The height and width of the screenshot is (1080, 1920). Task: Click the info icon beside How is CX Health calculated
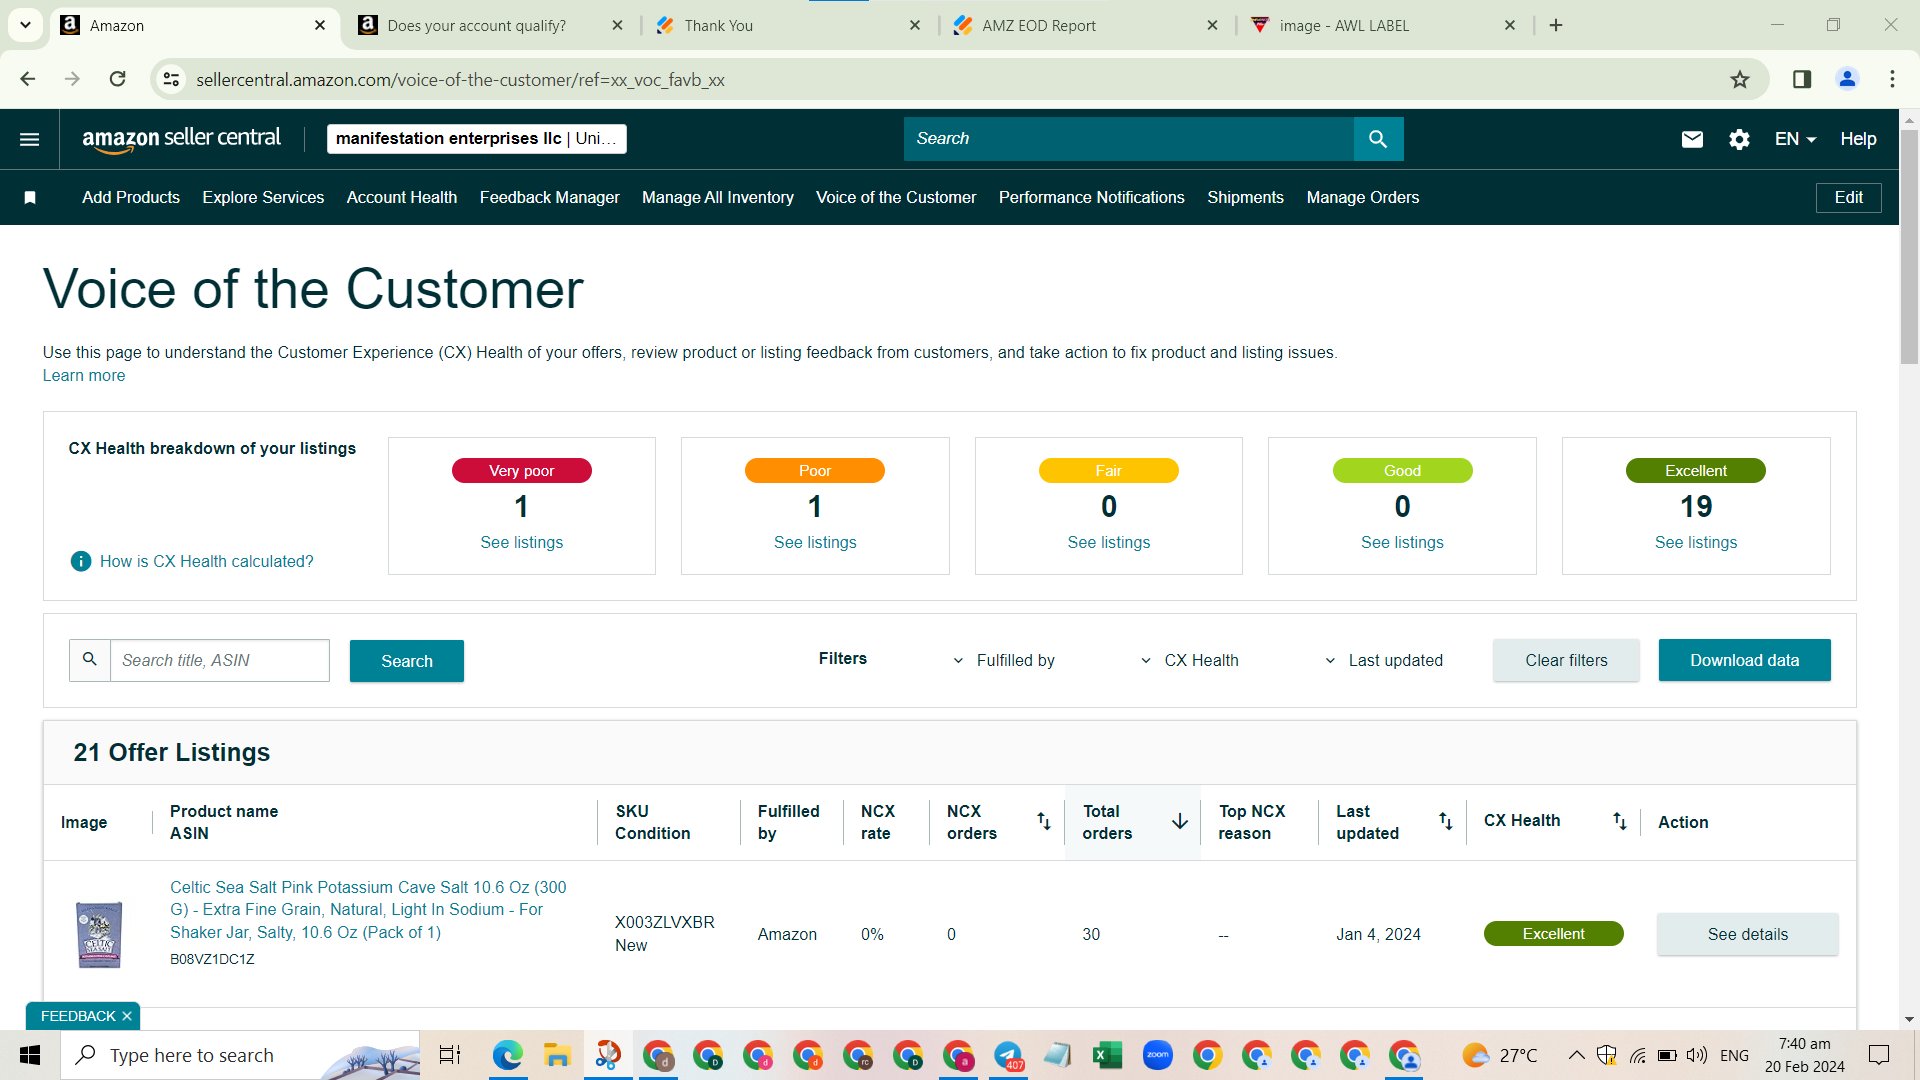click(x=81, y=562)
